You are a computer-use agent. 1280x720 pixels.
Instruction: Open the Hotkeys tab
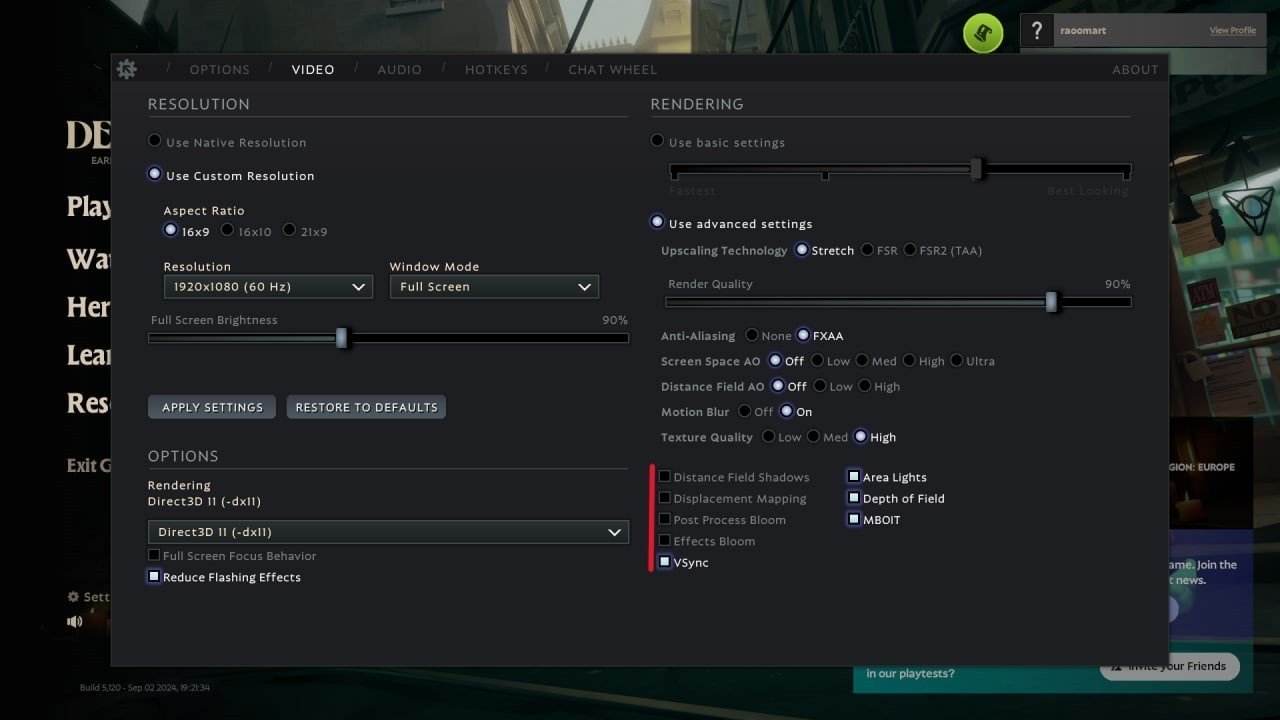coord(496,70)
